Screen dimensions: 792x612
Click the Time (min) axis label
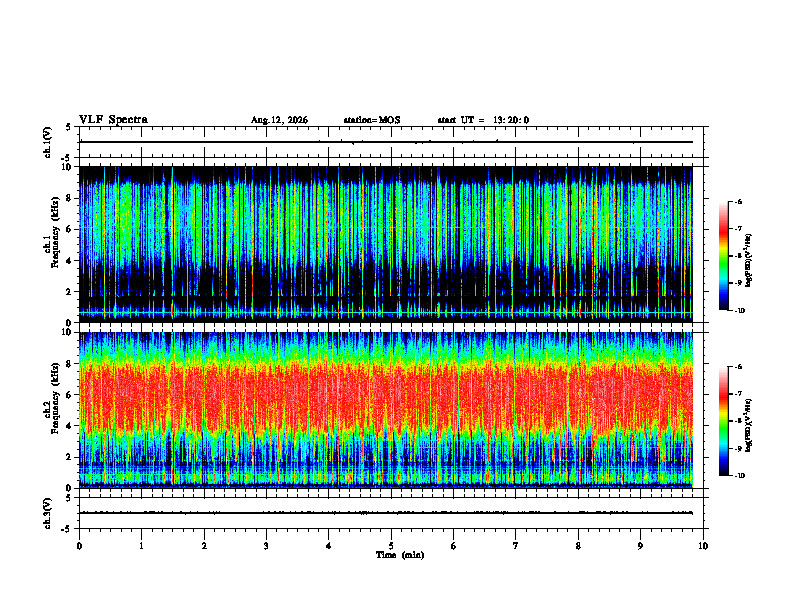point(400,555)
